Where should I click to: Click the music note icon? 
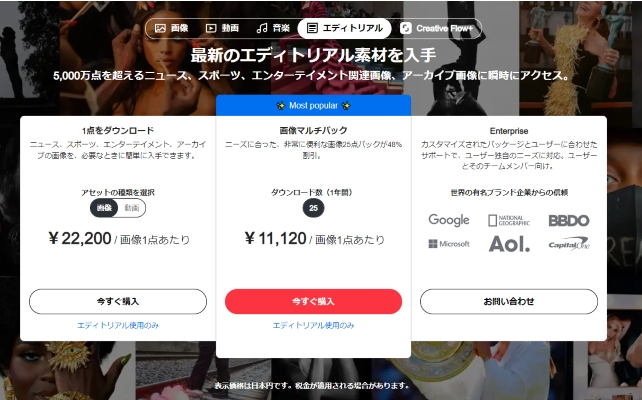point(262,28)
